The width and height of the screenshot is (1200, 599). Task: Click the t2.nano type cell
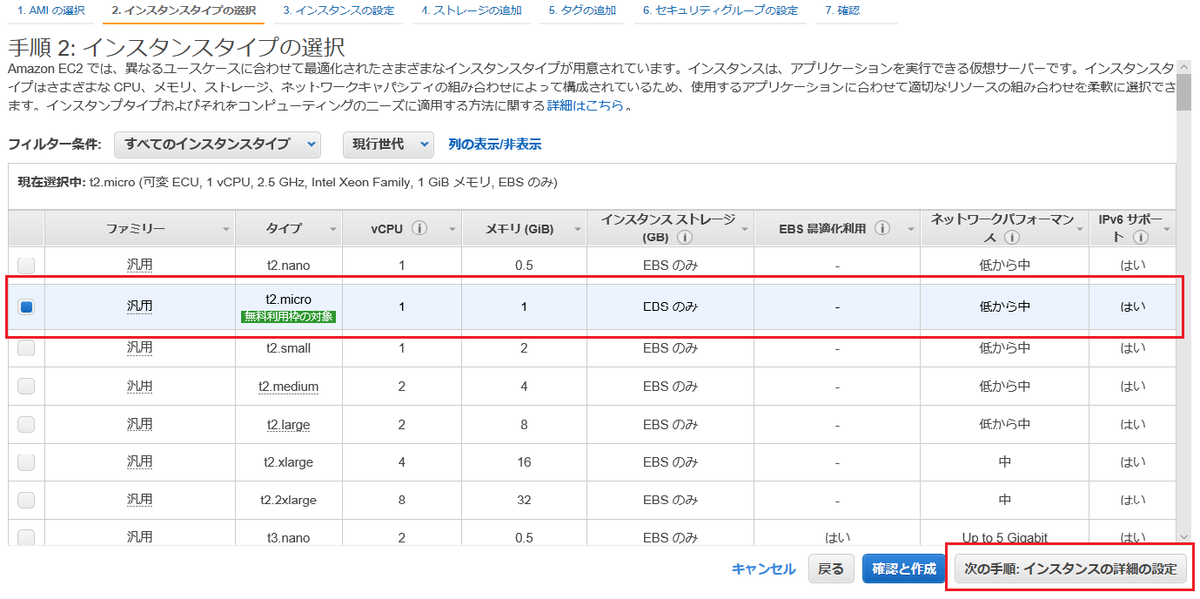point(289,266)
